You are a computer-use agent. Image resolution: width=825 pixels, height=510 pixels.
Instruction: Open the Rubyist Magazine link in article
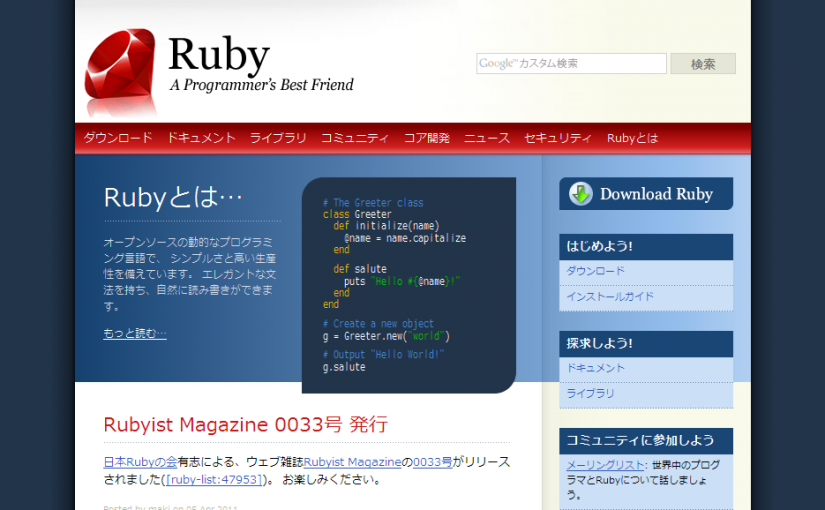(352, 462)
